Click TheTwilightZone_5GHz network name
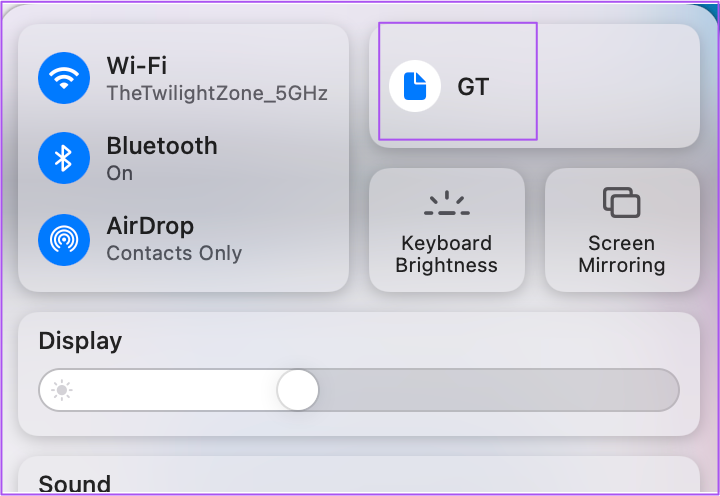 click(x=217, y=93)
